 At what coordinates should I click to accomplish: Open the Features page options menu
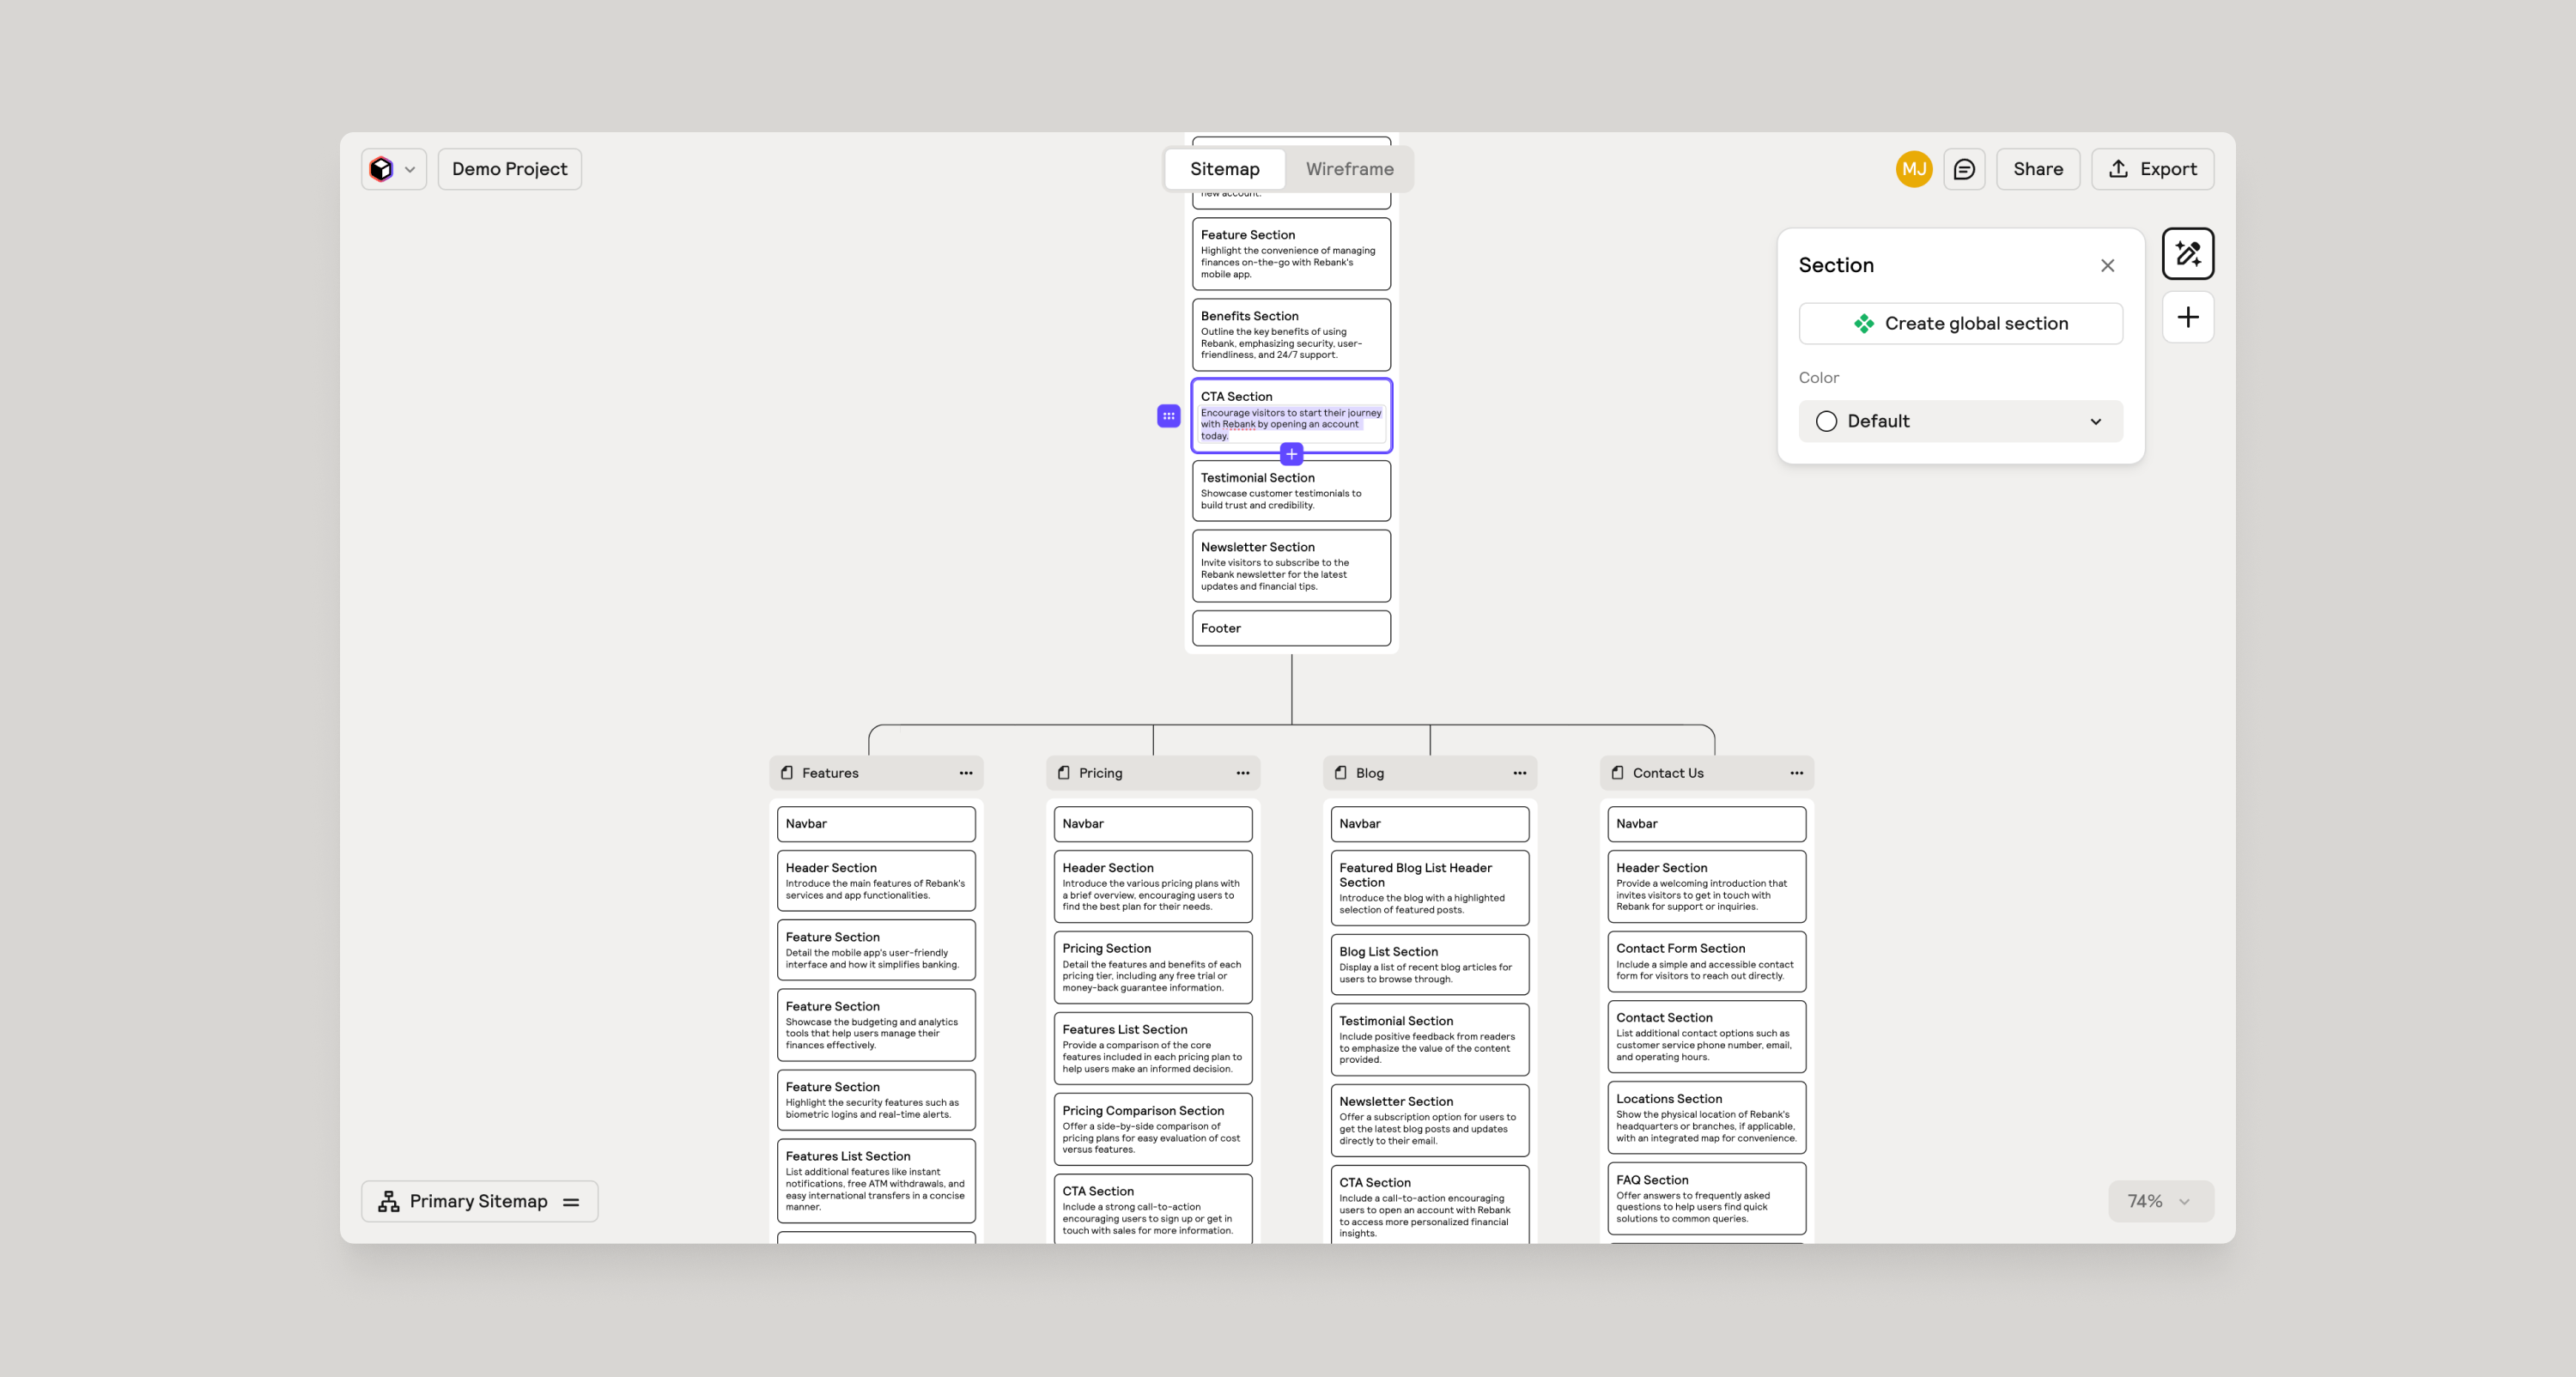966,773
